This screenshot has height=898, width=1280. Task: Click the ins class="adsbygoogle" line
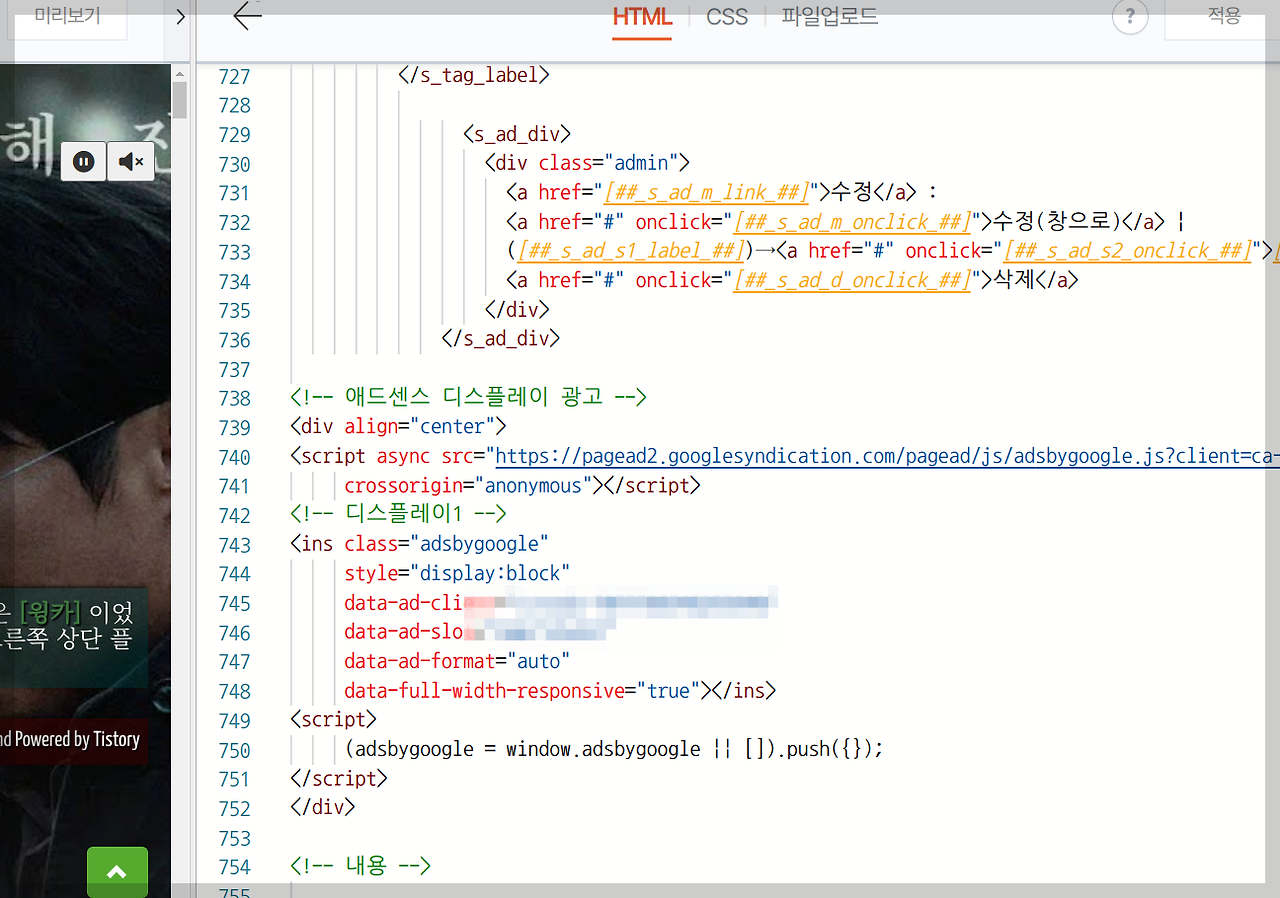tap(420, 543)
